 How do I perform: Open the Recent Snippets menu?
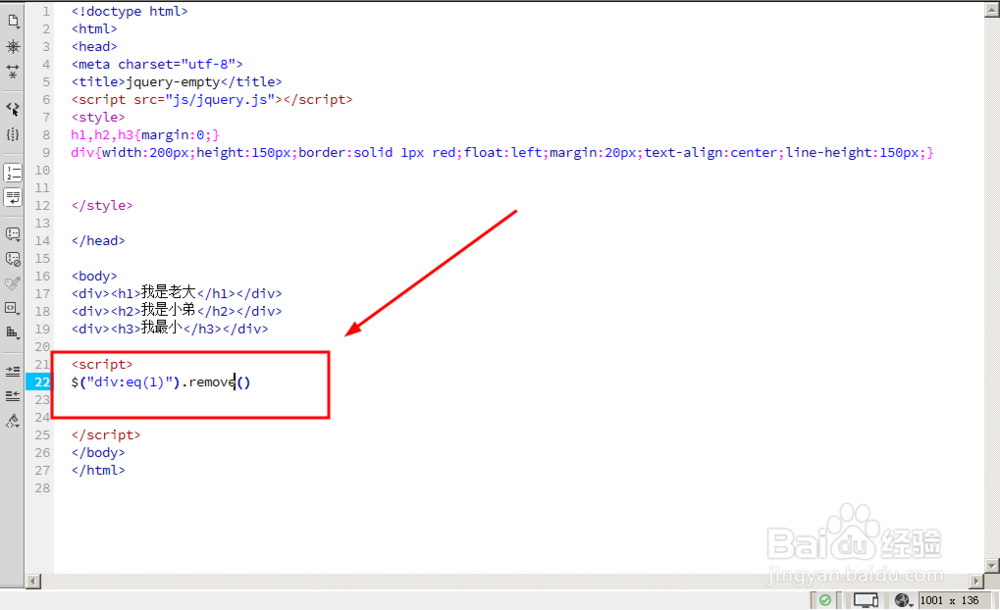(x=13, y=308)
